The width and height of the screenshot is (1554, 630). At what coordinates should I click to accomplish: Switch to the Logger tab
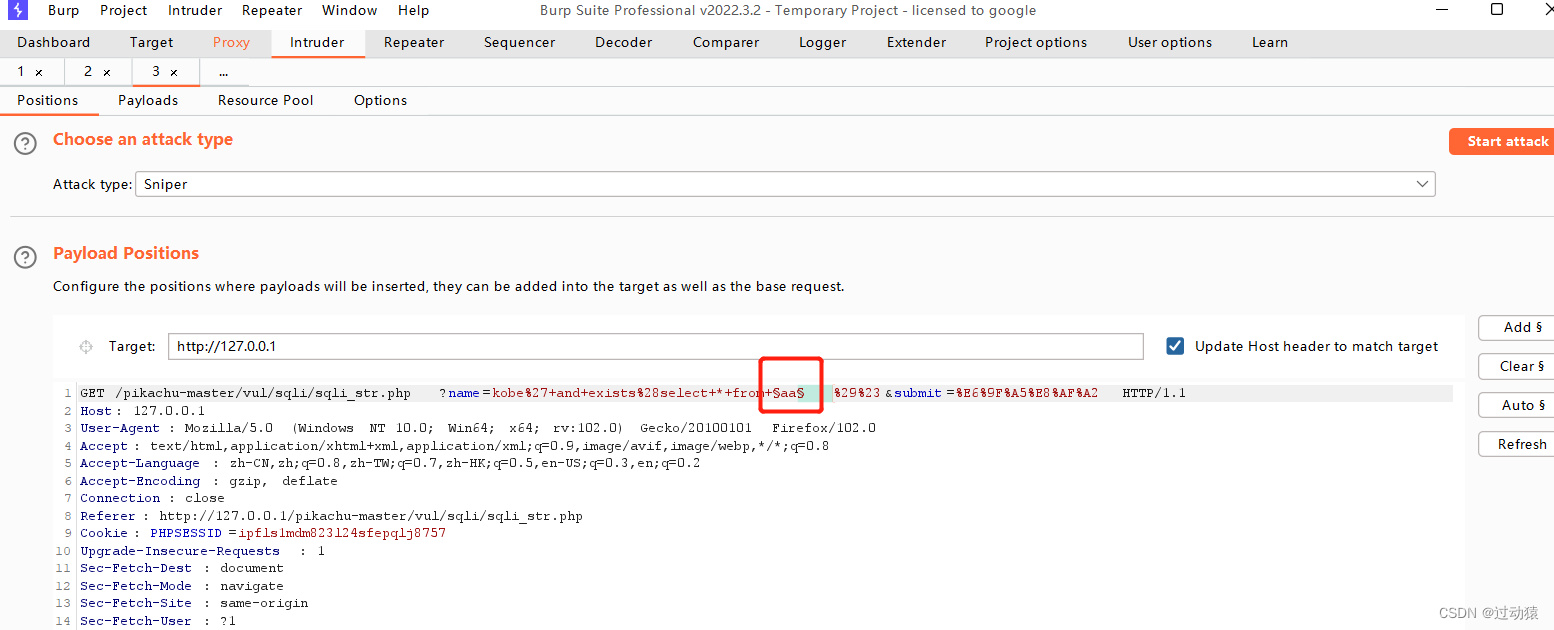pos(823,42)
